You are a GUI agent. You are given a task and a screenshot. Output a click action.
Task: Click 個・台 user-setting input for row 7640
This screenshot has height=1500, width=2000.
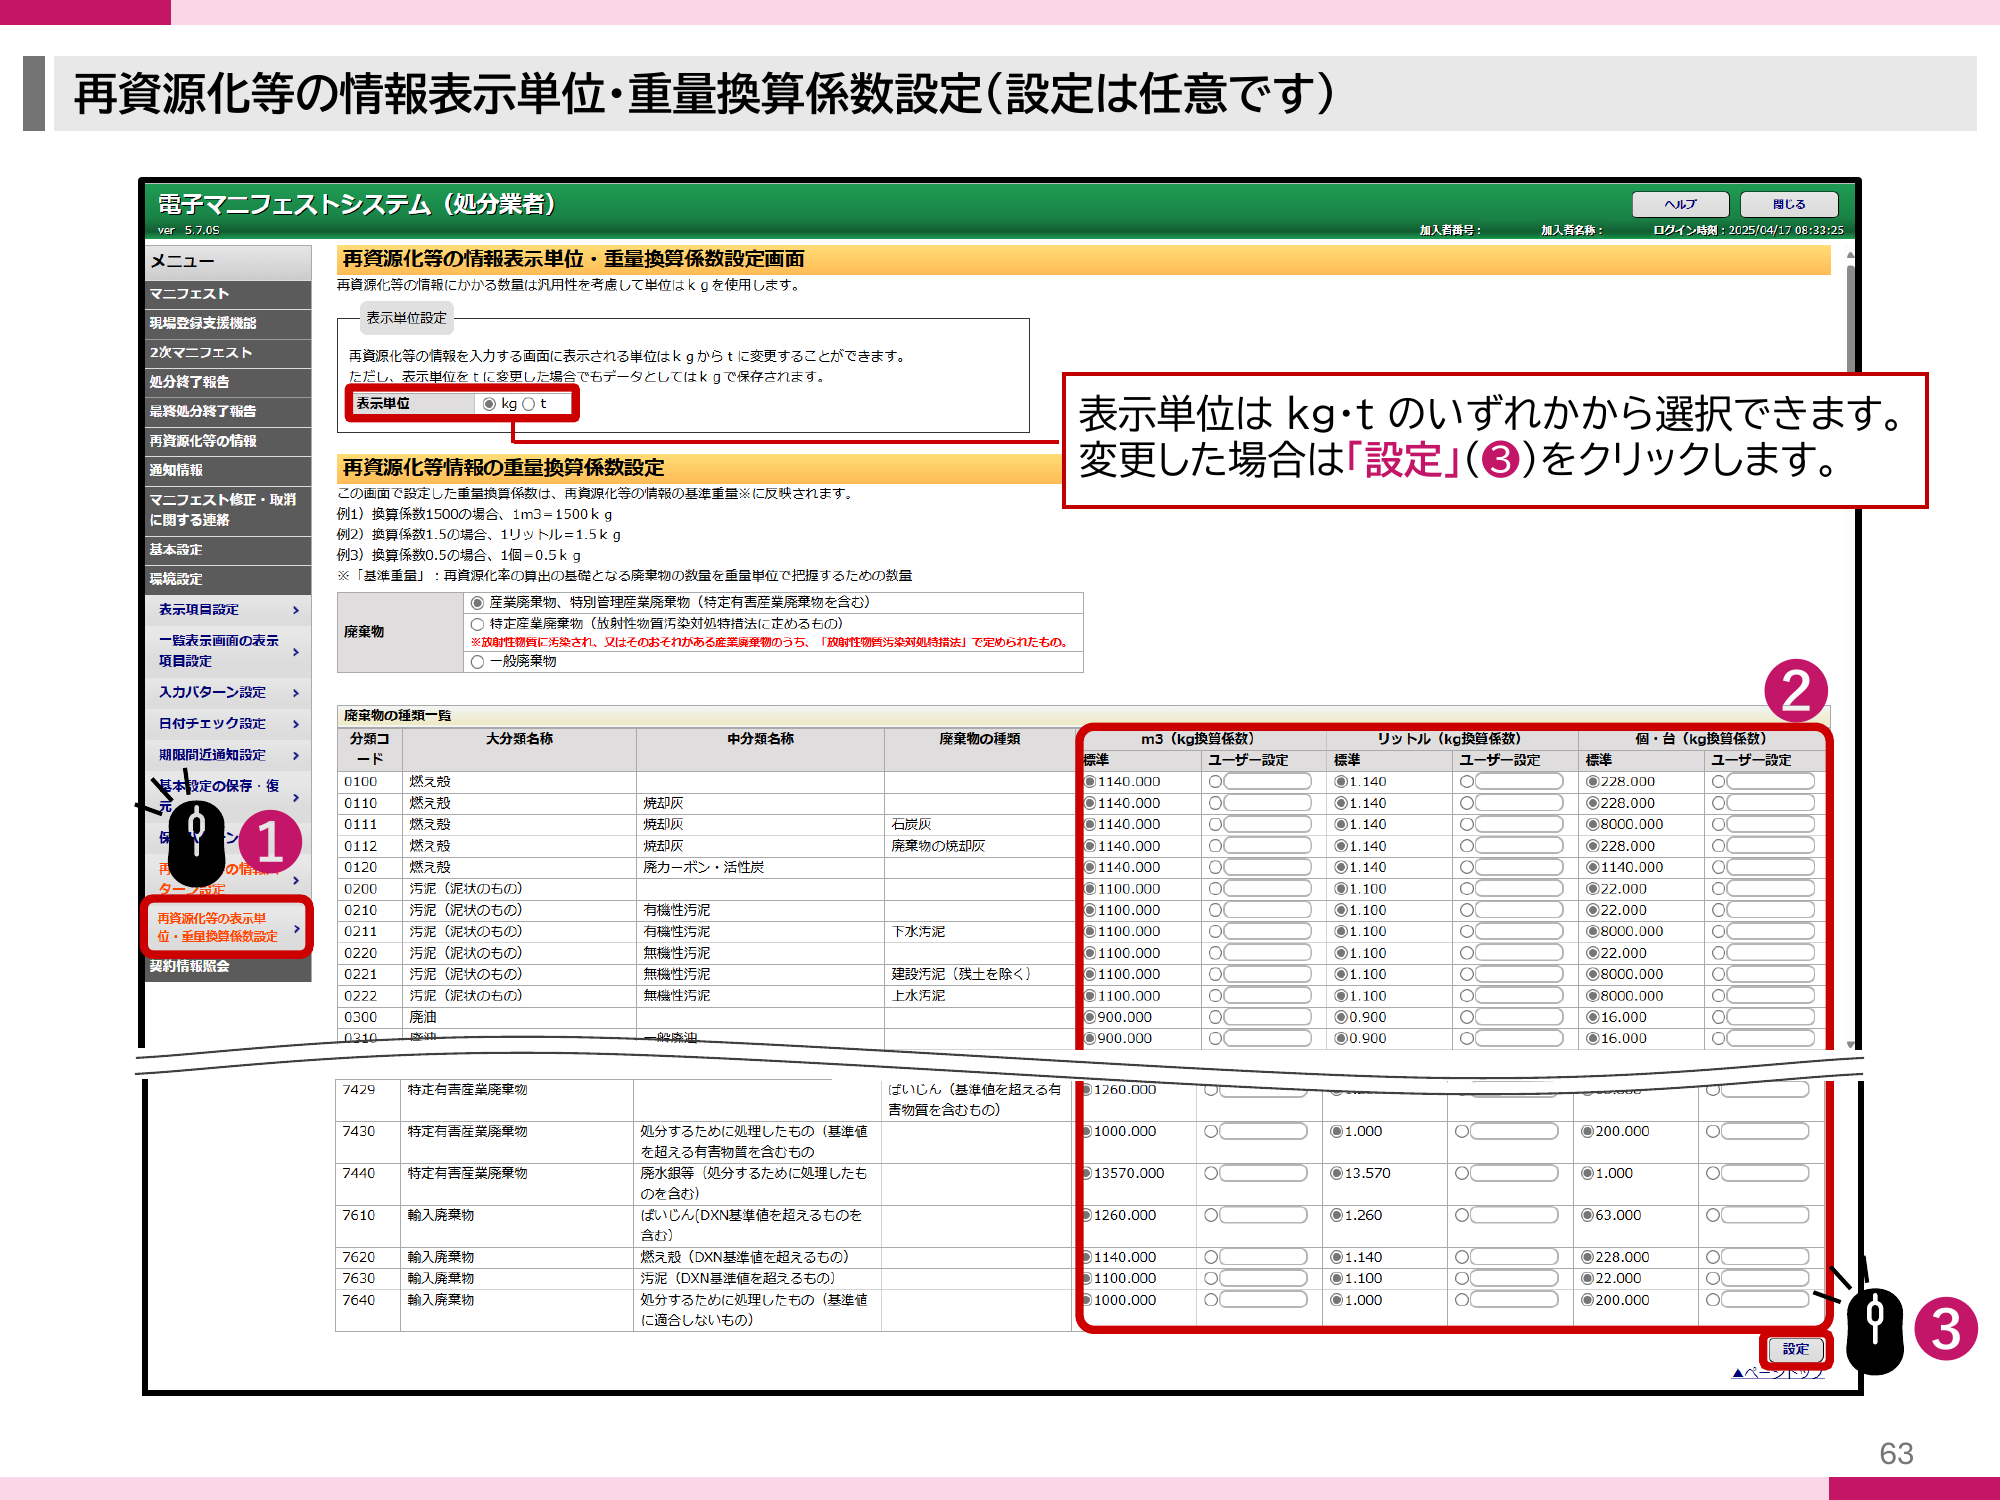1765,1300
